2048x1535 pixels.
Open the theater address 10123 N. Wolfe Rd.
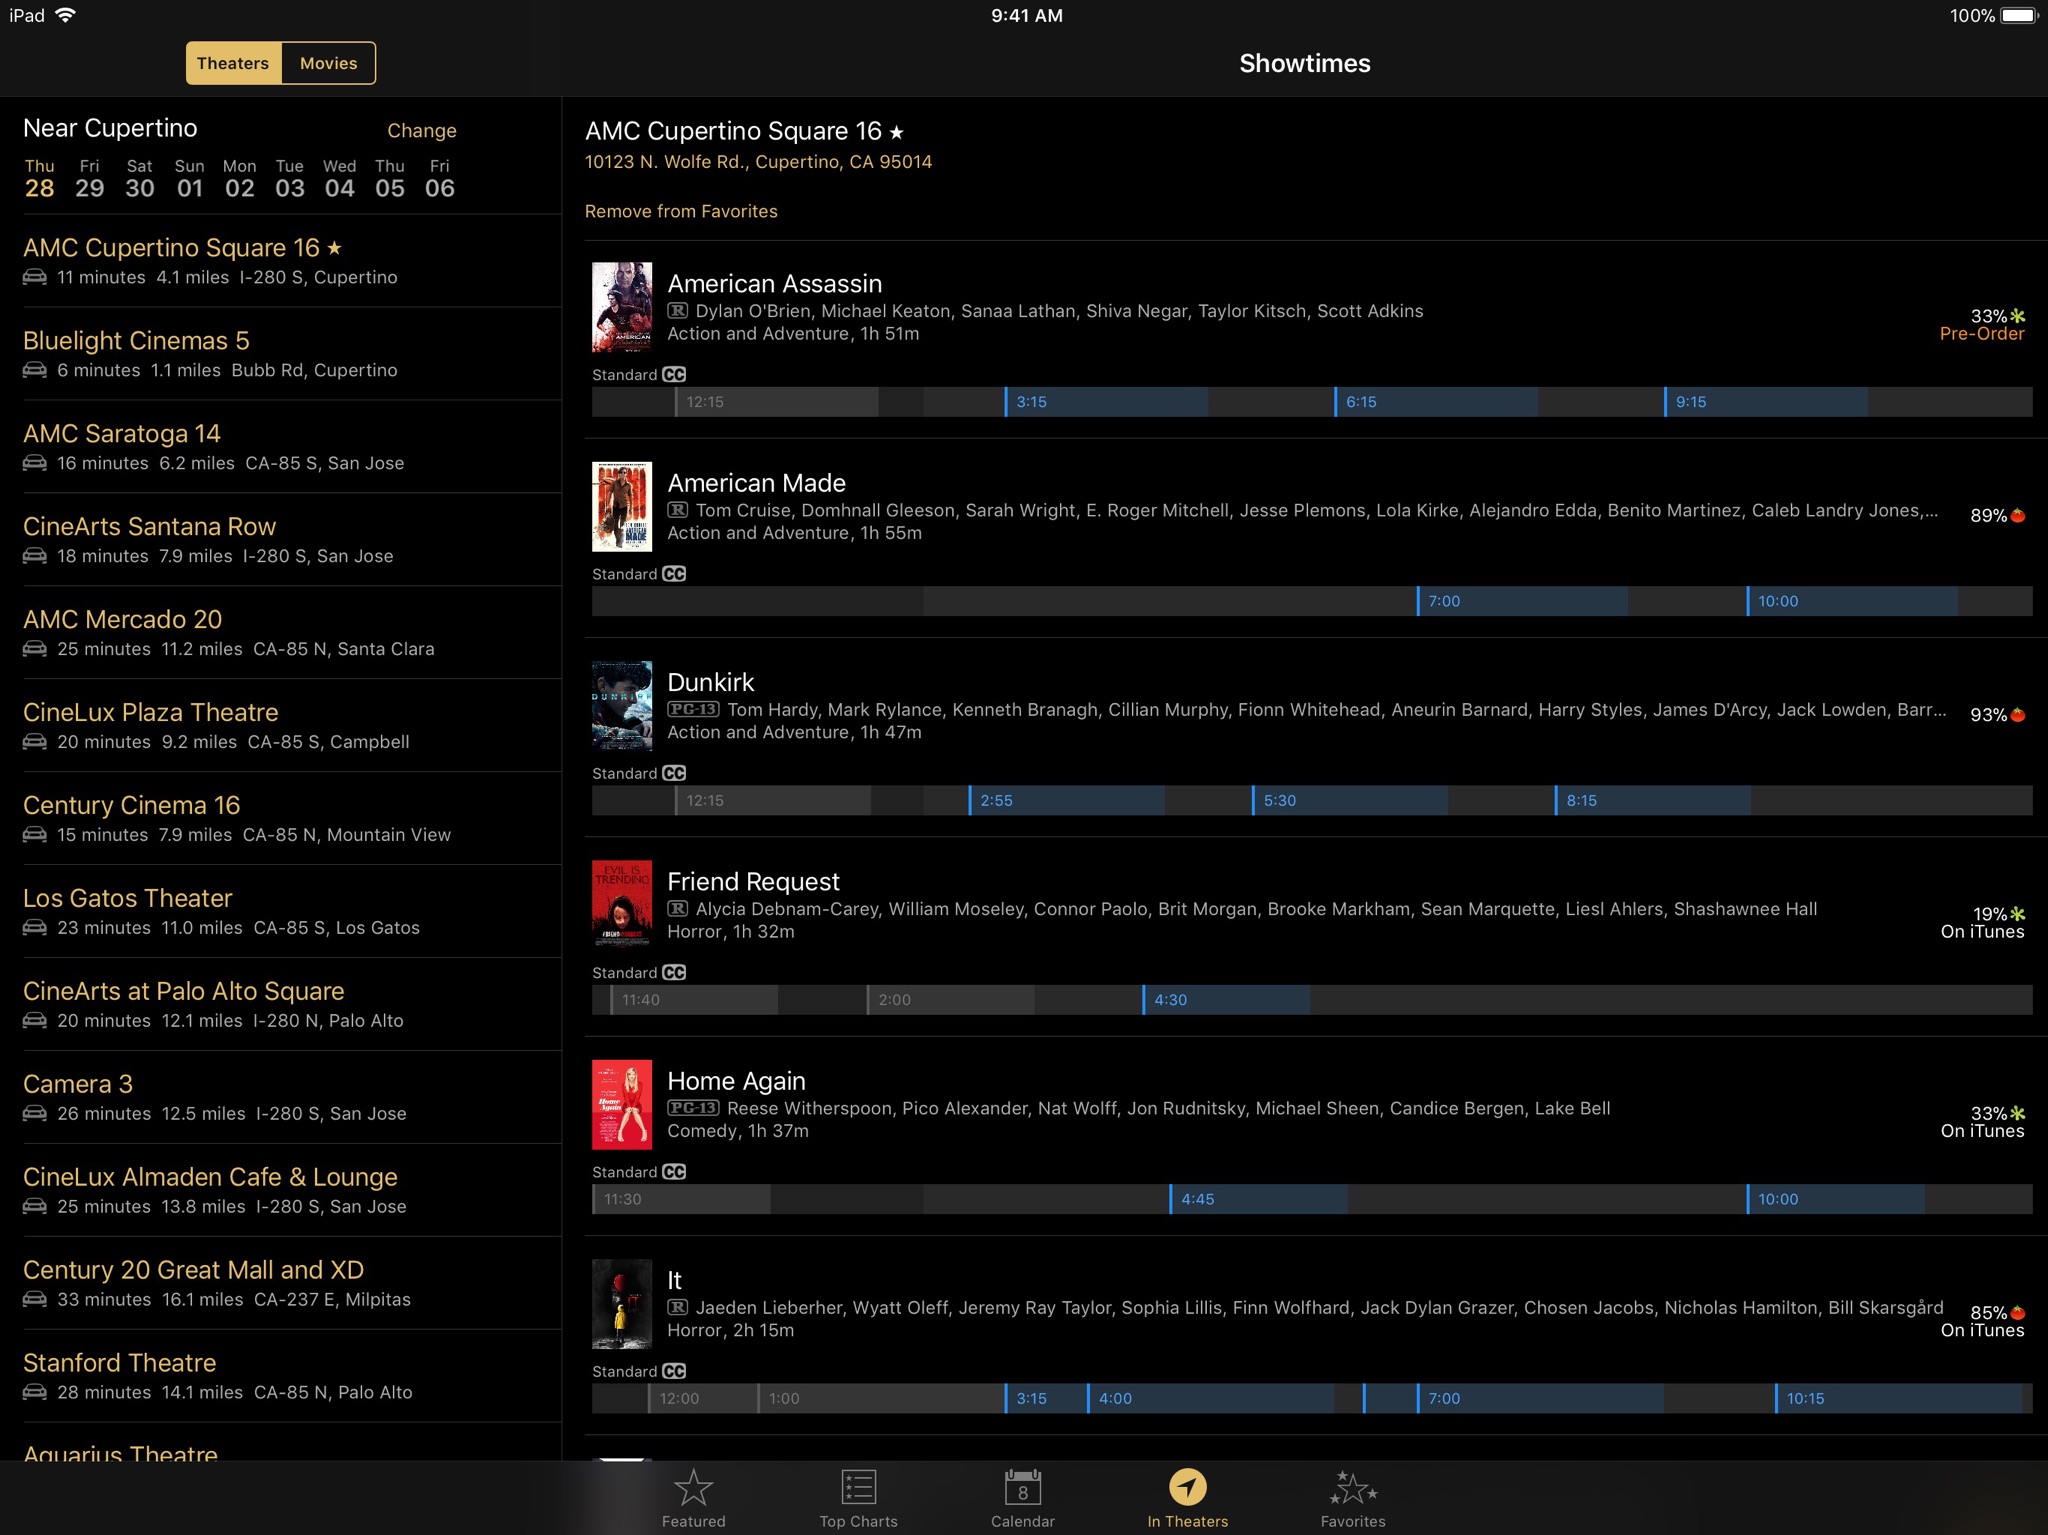(x=758, y=162)
